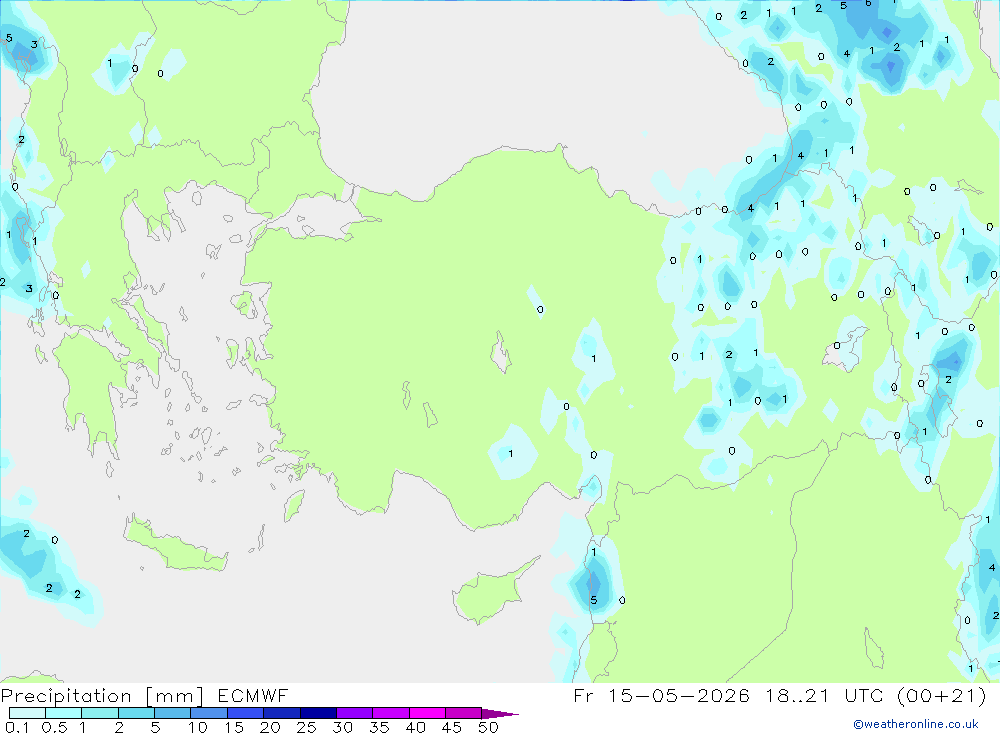Click Lake Van in eastern Turkey

845,350
